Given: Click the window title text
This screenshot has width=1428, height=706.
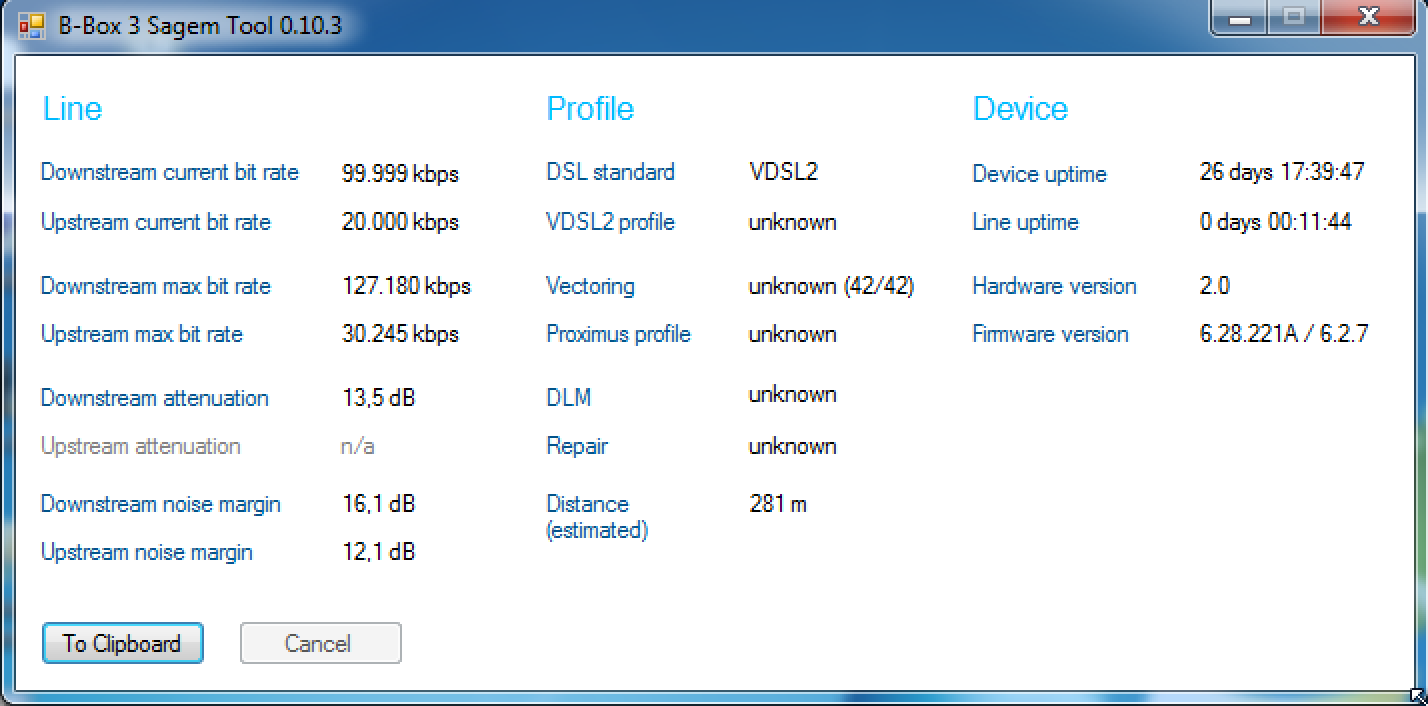Looking at the screenshot, I should click(x=200, y=25).
